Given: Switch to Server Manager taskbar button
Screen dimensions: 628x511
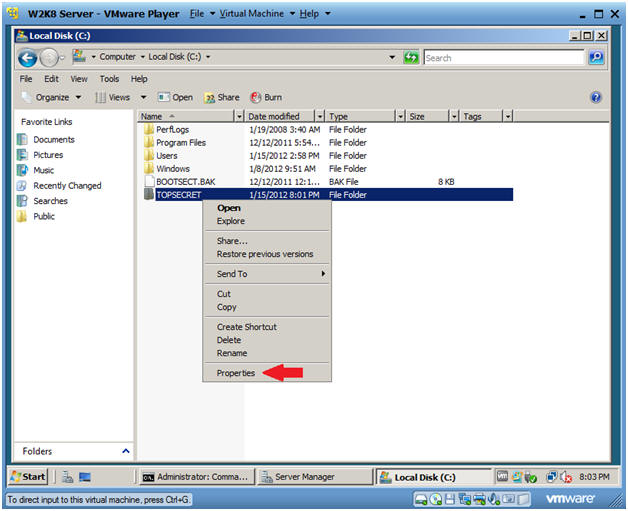Looking at the screenshot, I should 314,477.
